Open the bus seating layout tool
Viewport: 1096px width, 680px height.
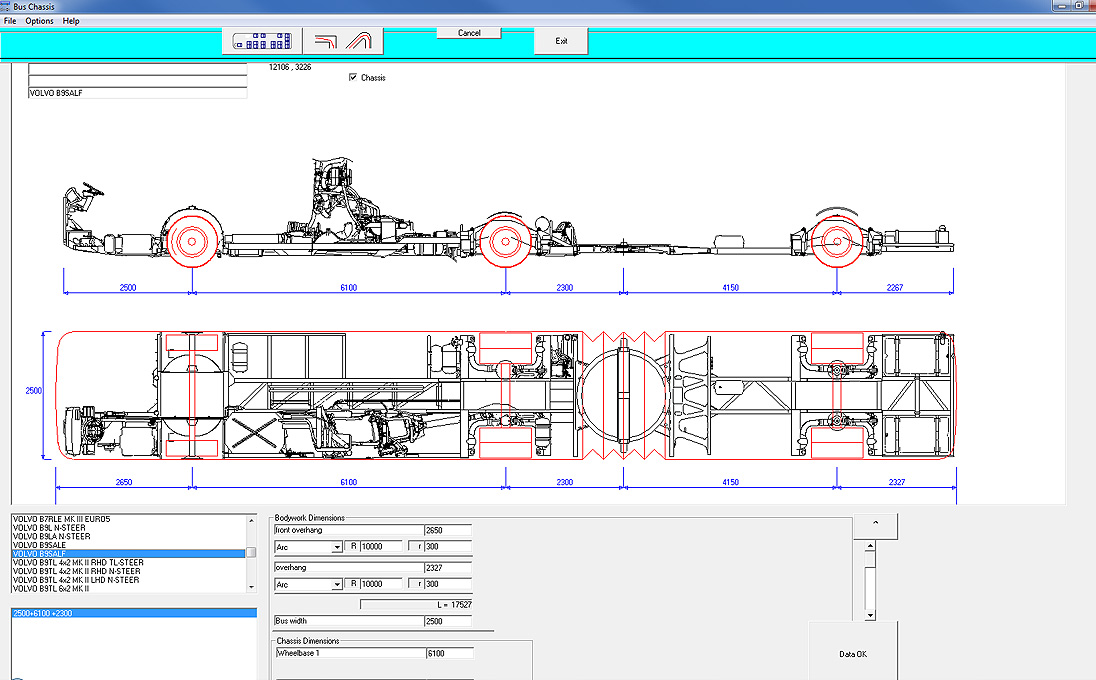262,41
